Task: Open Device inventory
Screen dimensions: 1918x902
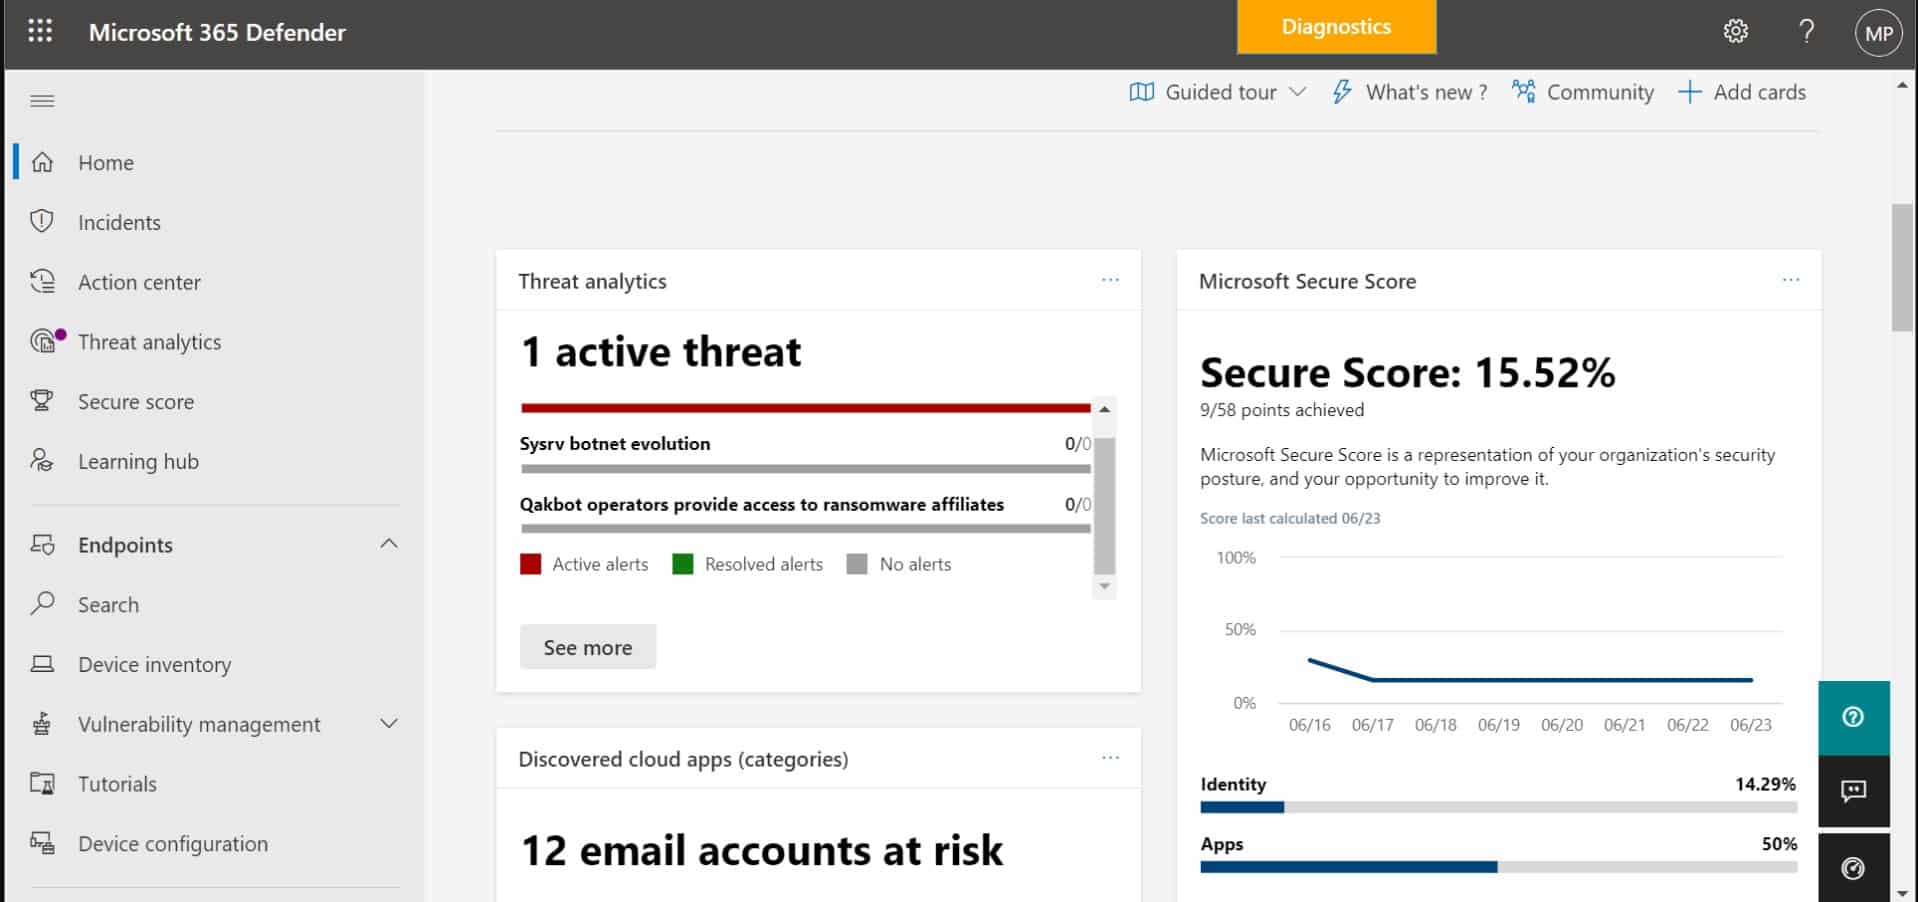Action: pyautogui.click(x=154, y=664)
